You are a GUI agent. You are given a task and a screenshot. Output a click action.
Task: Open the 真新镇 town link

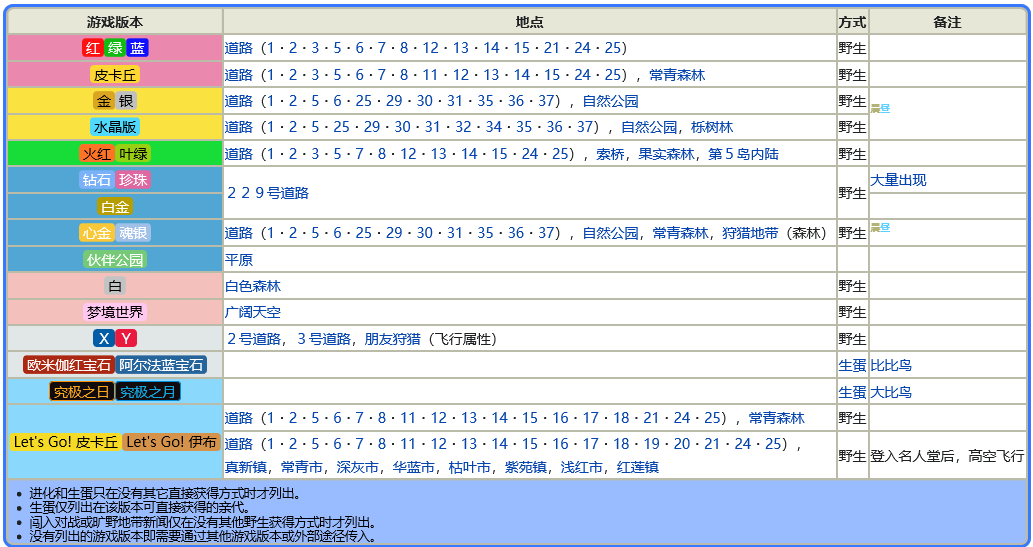[246, 467]
